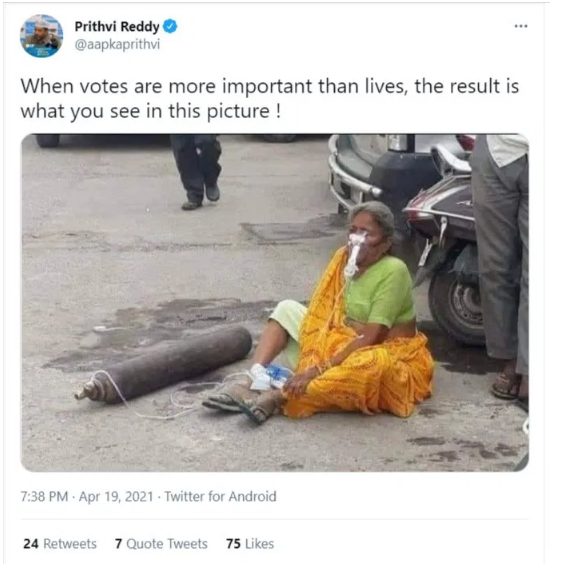
Task: Click the blue verified badge beside Prithvi Reddy
Action: tap(170, 26)
